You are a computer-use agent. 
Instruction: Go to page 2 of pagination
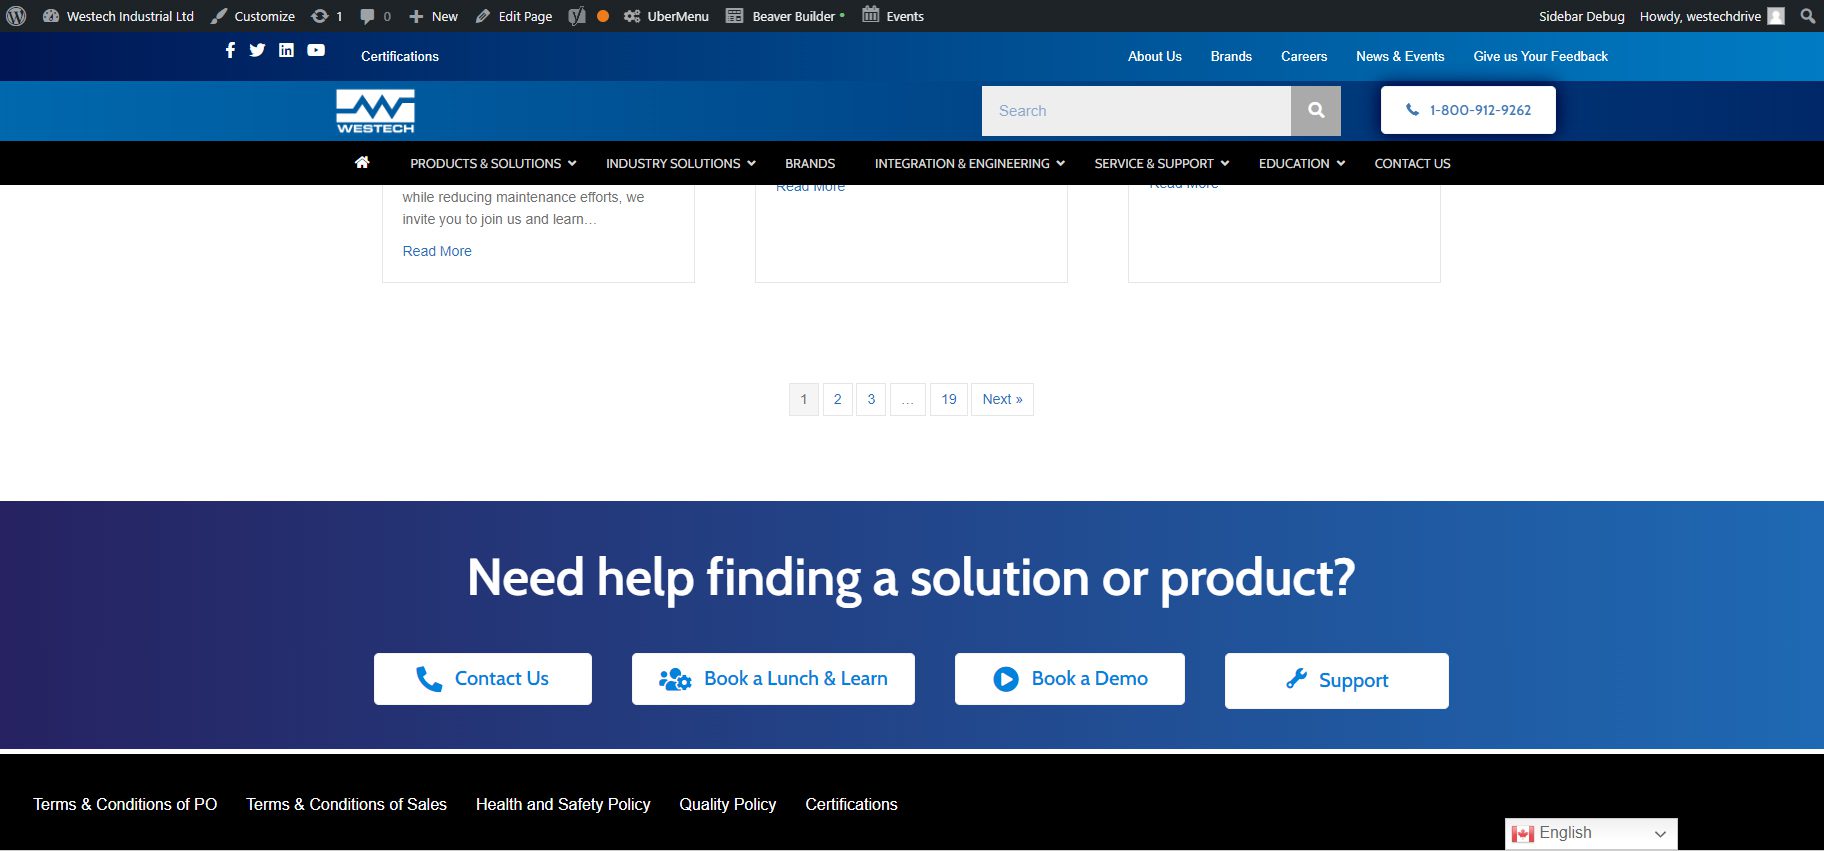[x=837, y=399]
